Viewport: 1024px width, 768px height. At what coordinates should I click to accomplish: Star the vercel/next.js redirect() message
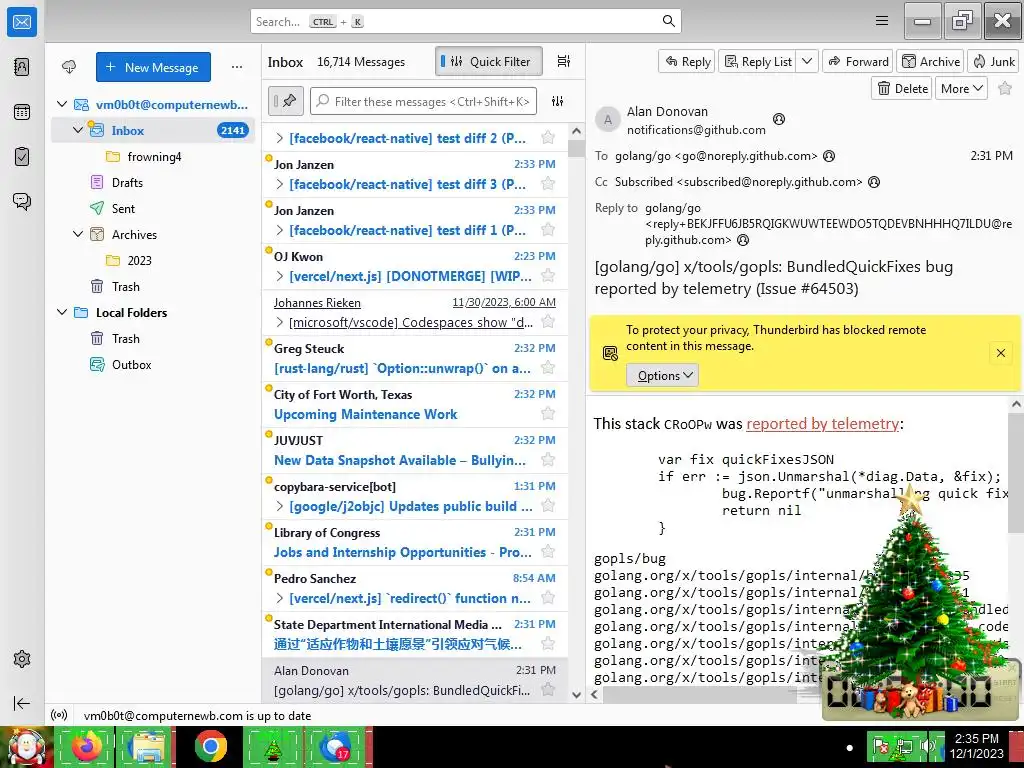point(548,598)
